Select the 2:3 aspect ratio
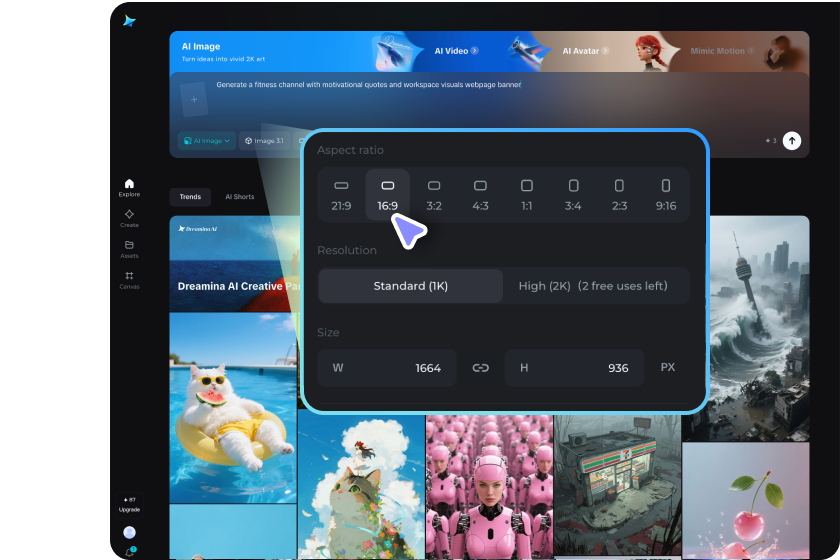The image size is (840, 560). point(619,195)
